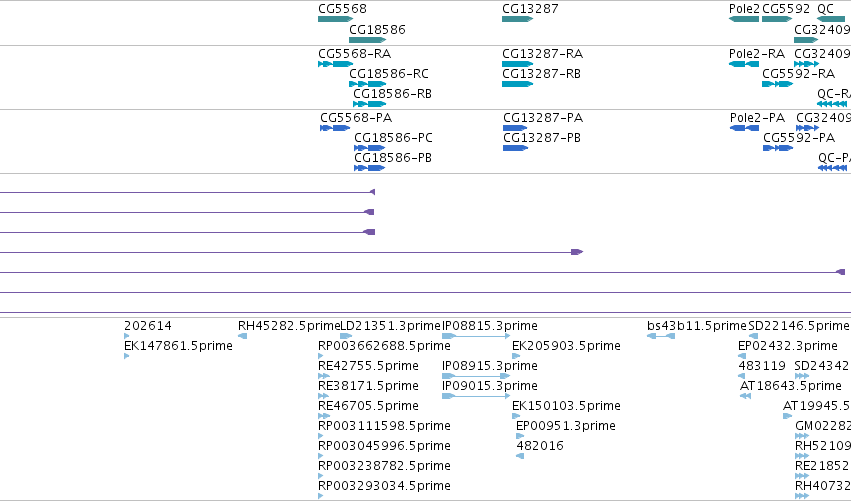Select the LD21351.3prime EST

click(346, 336)
